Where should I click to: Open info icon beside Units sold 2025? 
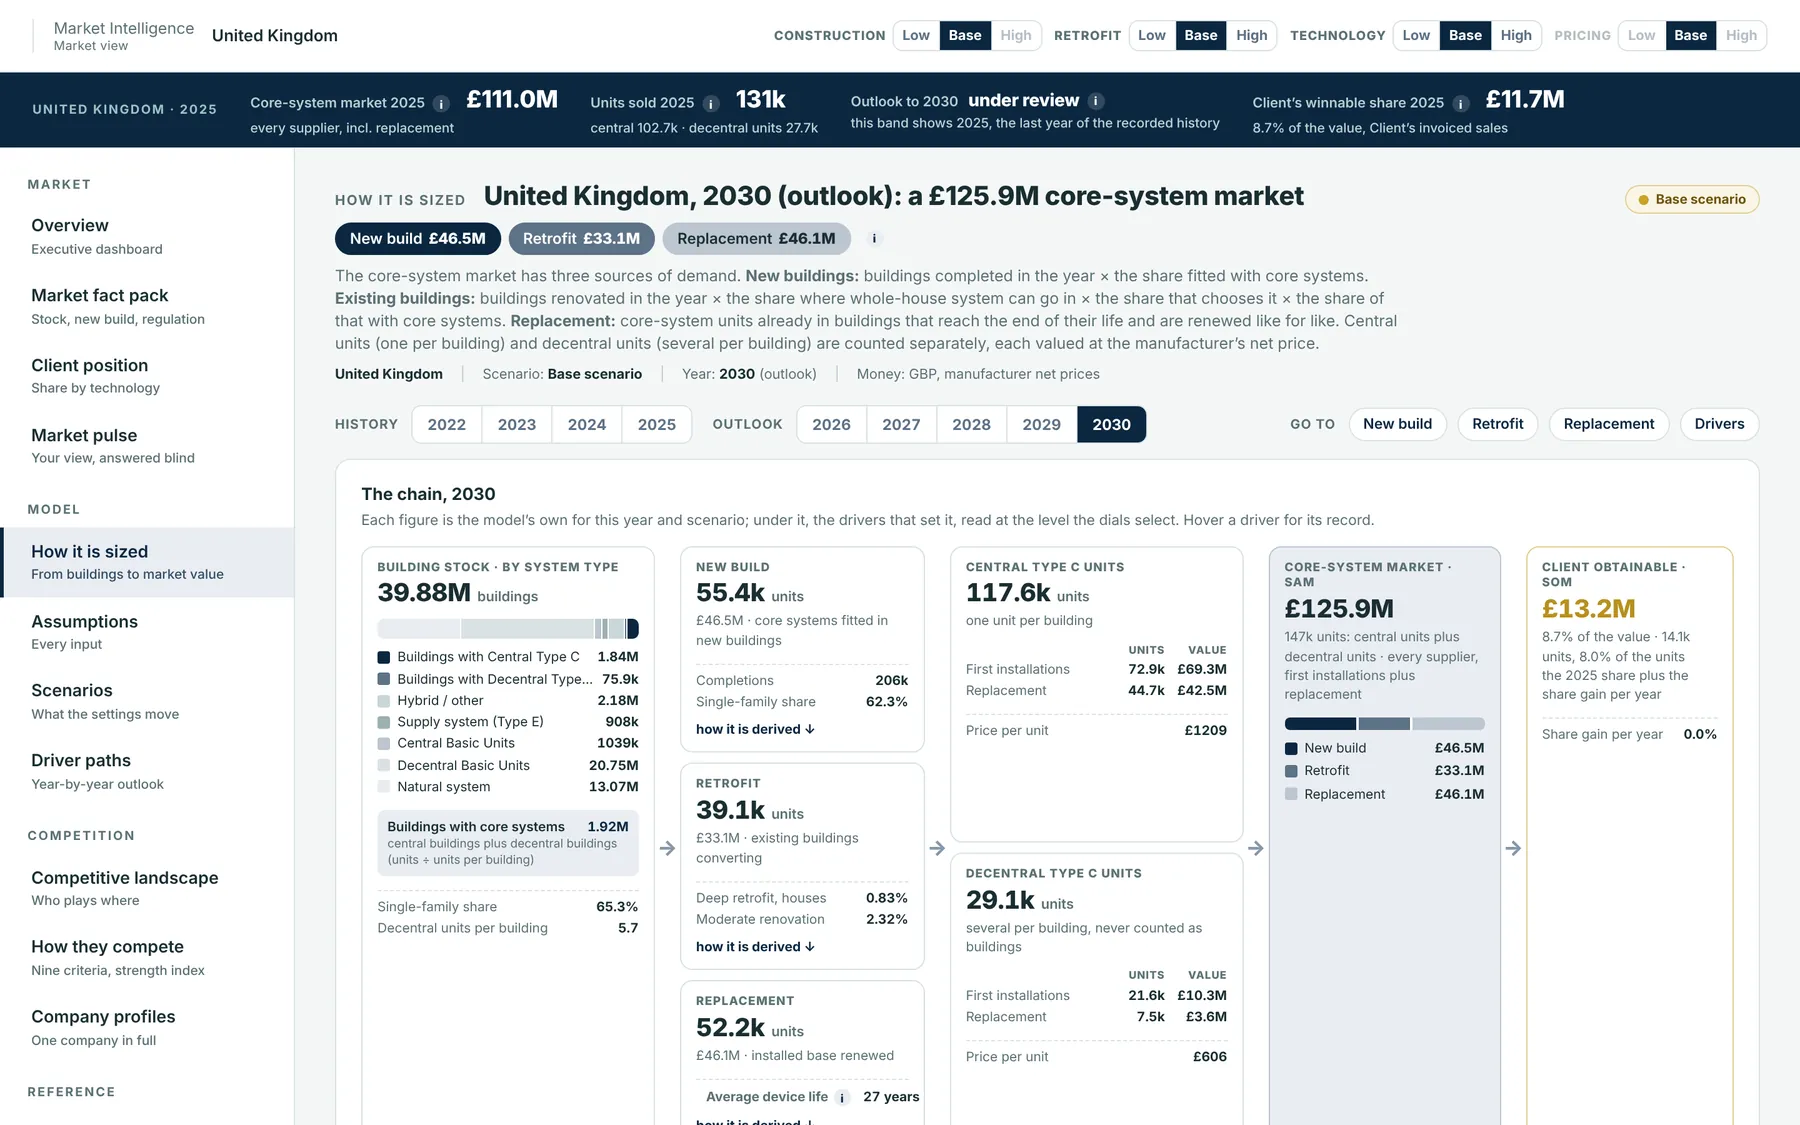pos(711,103)
